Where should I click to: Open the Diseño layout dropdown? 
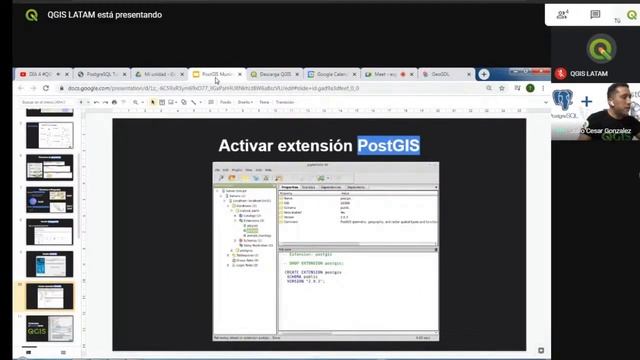click(245, 102)
